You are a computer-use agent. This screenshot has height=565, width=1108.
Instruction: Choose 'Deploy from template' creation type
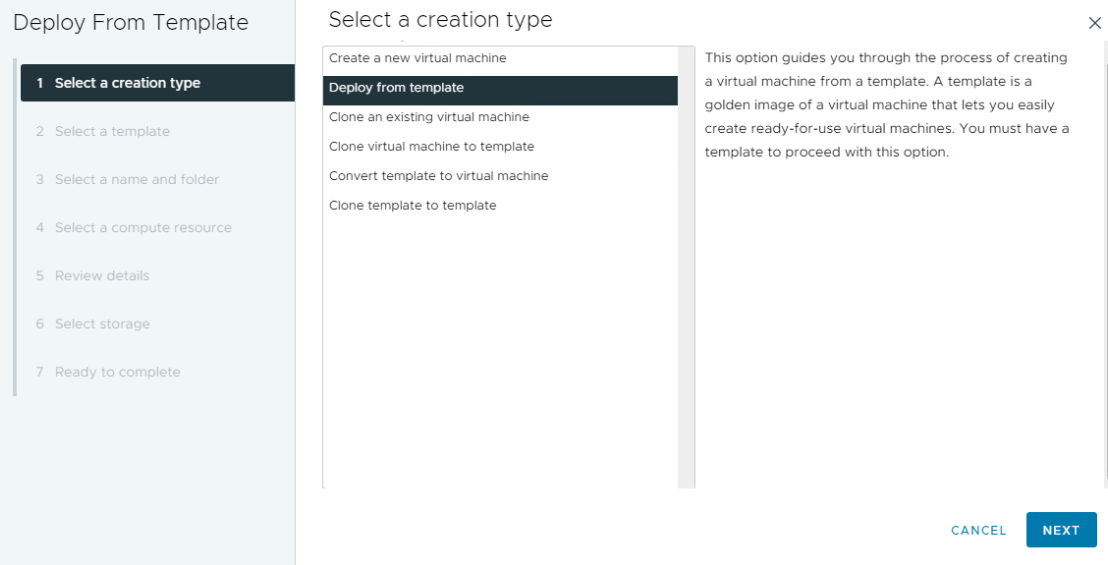tap(500, 90)
